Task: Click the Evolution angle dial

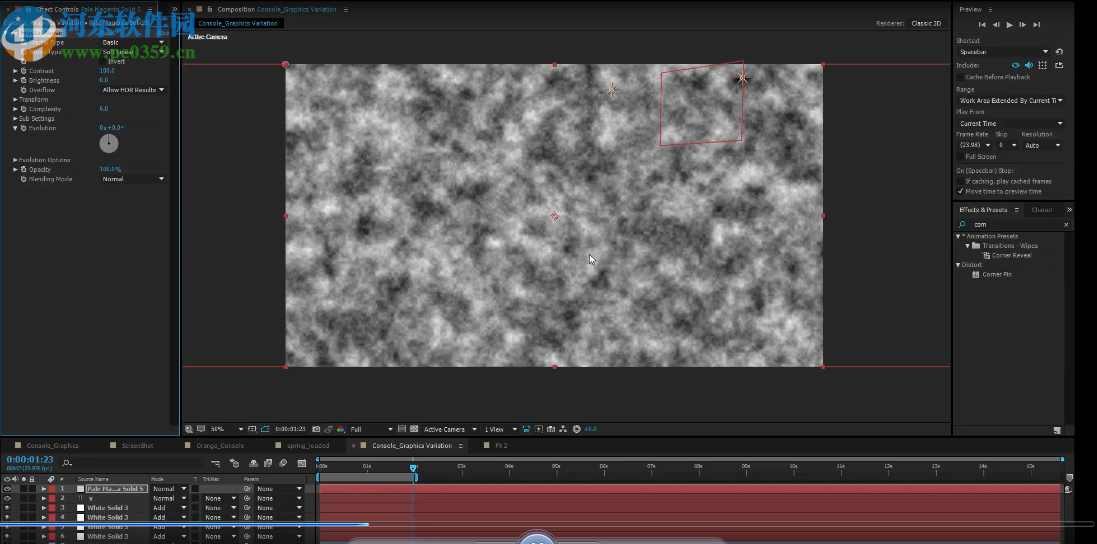Action: (x=108, y=144)
